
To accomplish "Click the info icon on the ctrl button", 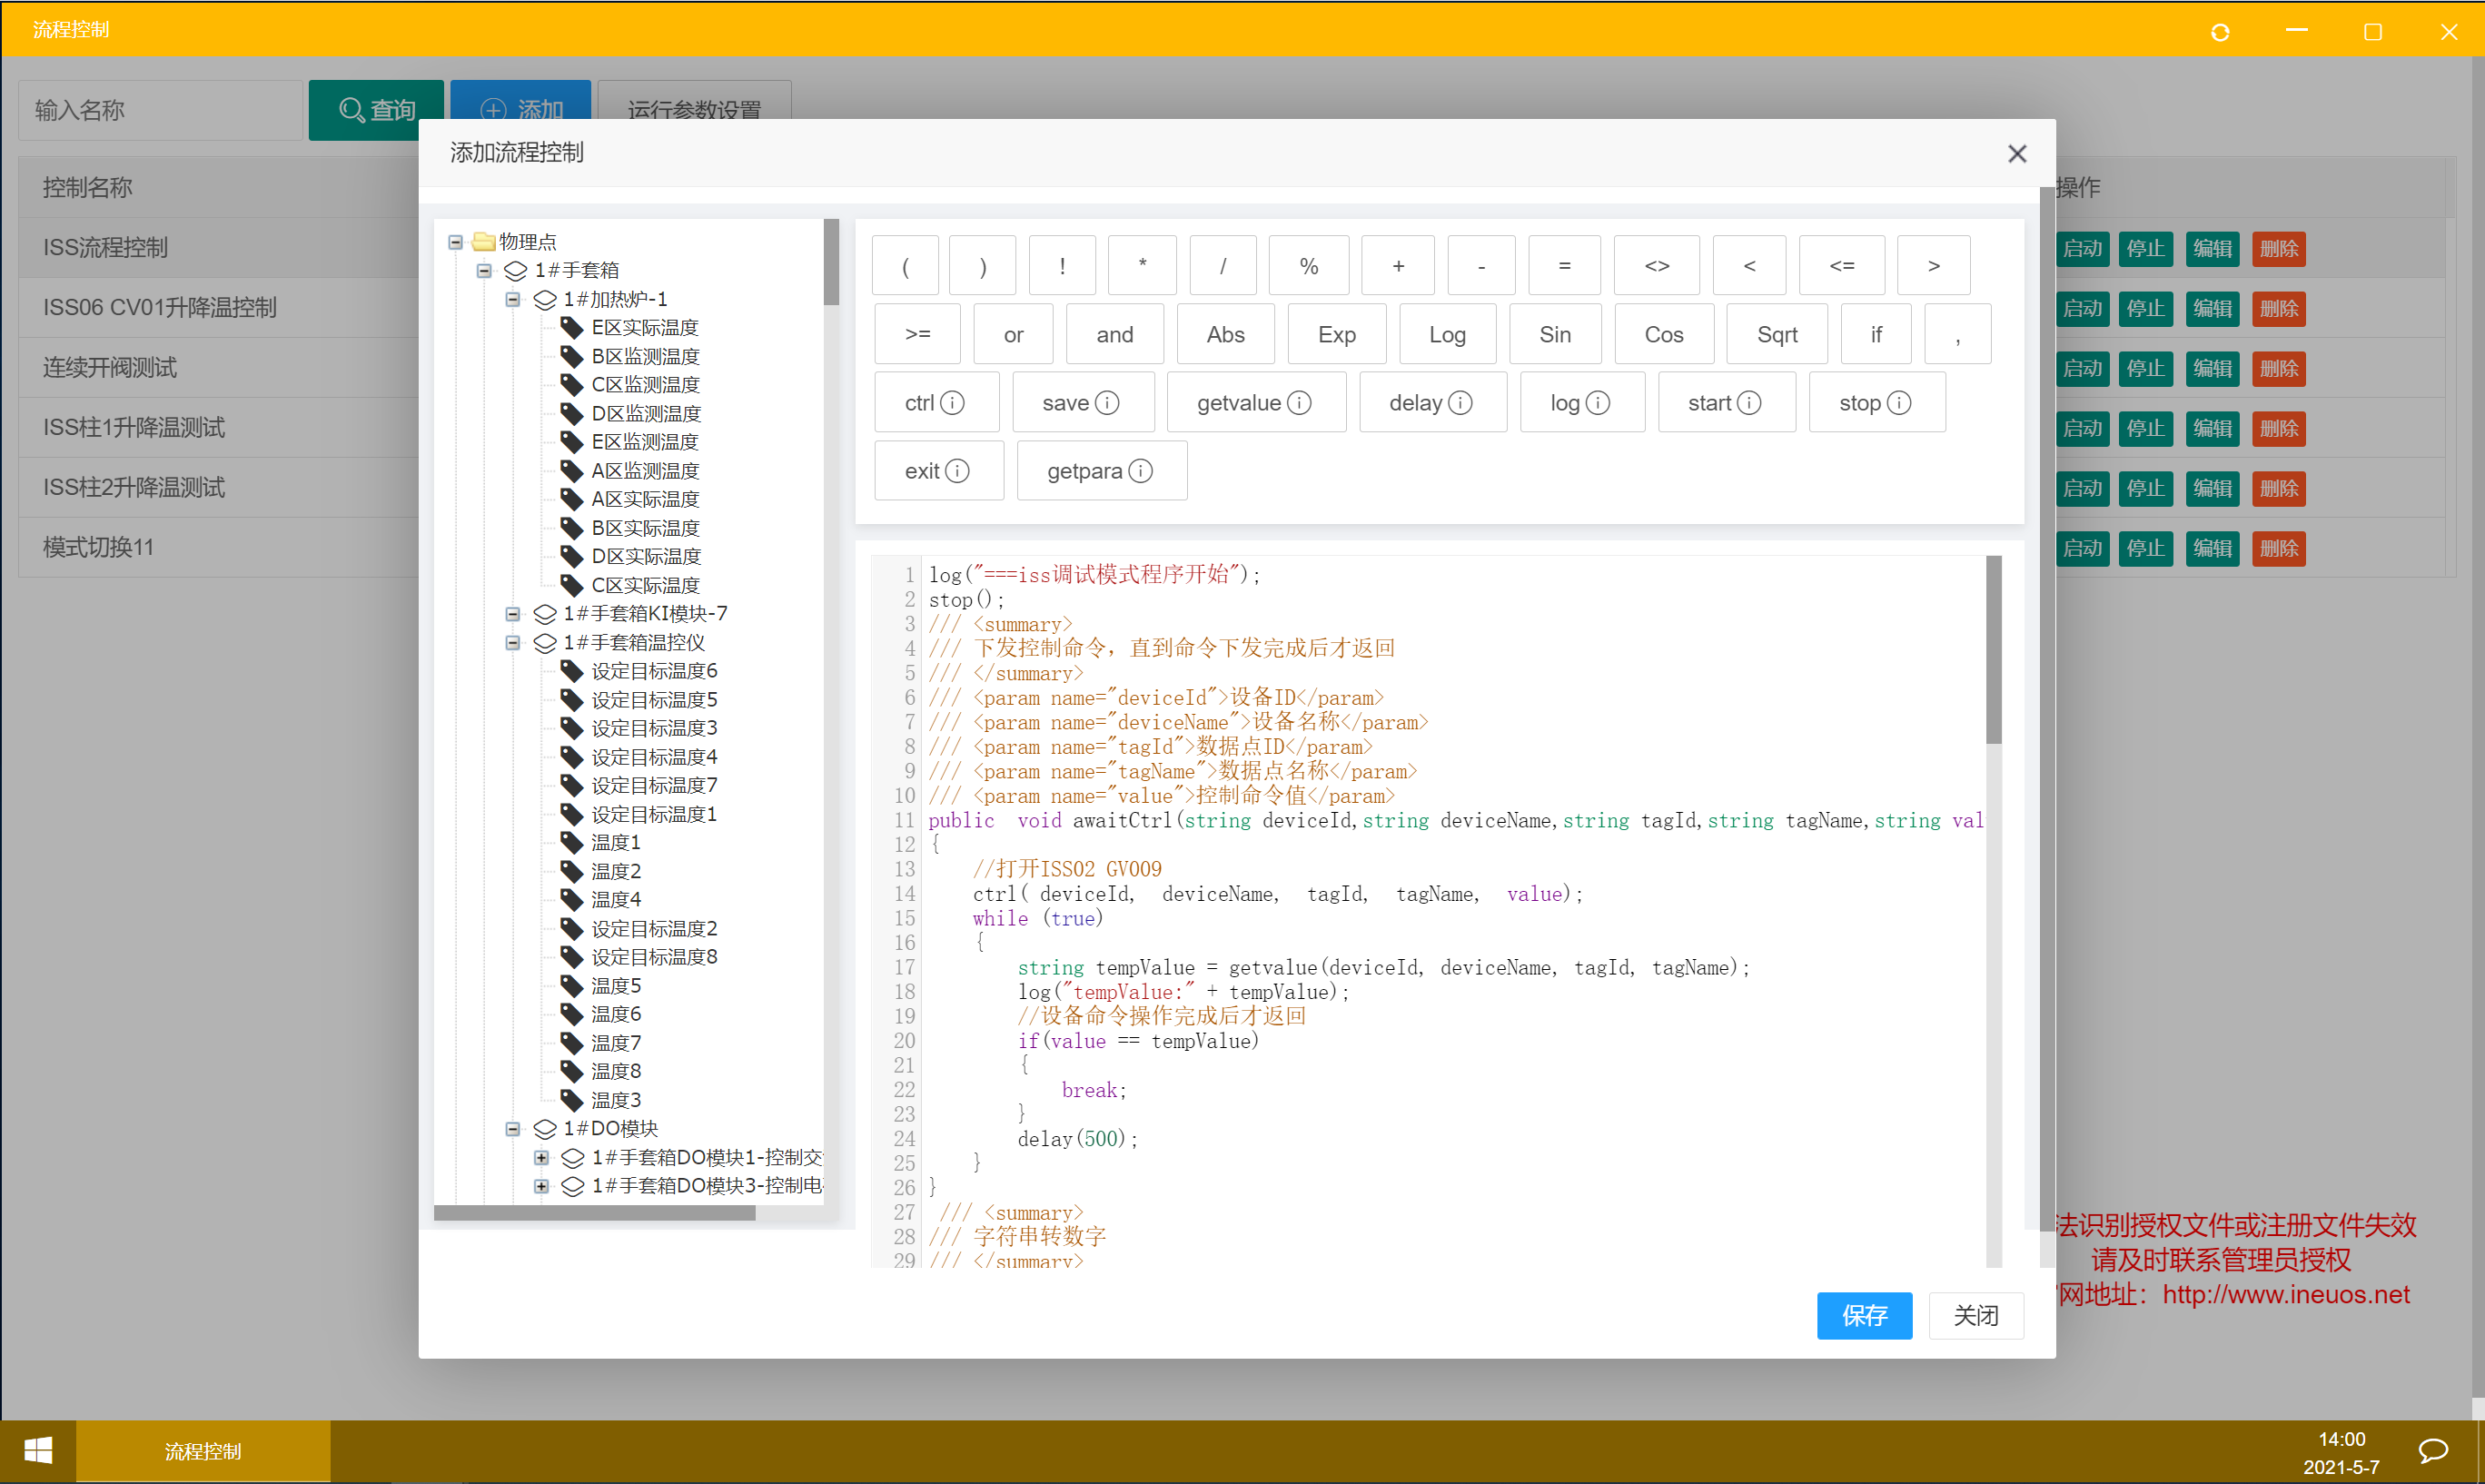I will click(953, 402).
